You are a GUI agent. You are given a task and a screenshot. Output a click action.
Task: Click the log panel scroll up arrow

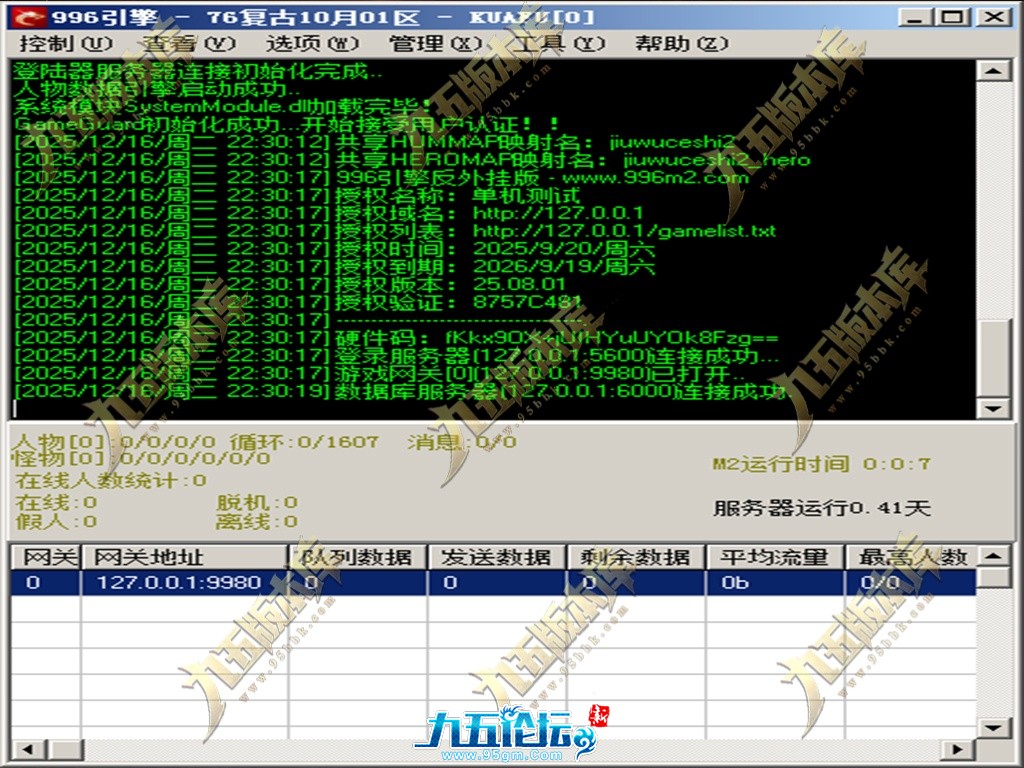pyautogui.click(x=992, y=72)
